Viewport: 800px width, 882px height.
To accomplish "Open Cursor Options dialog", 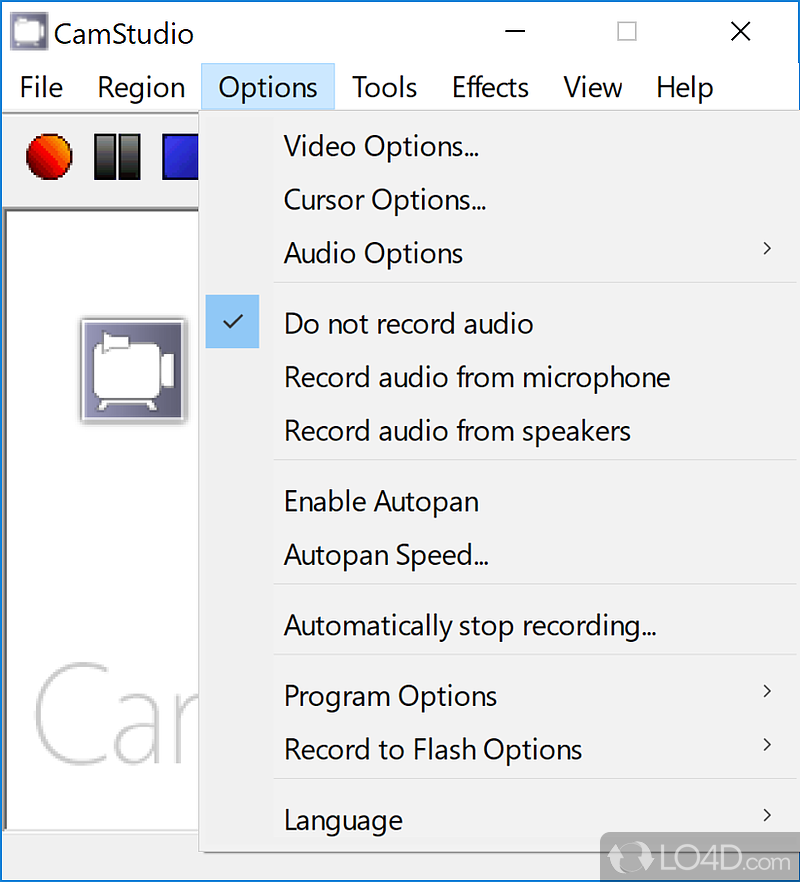I will [x=384, y=200].
